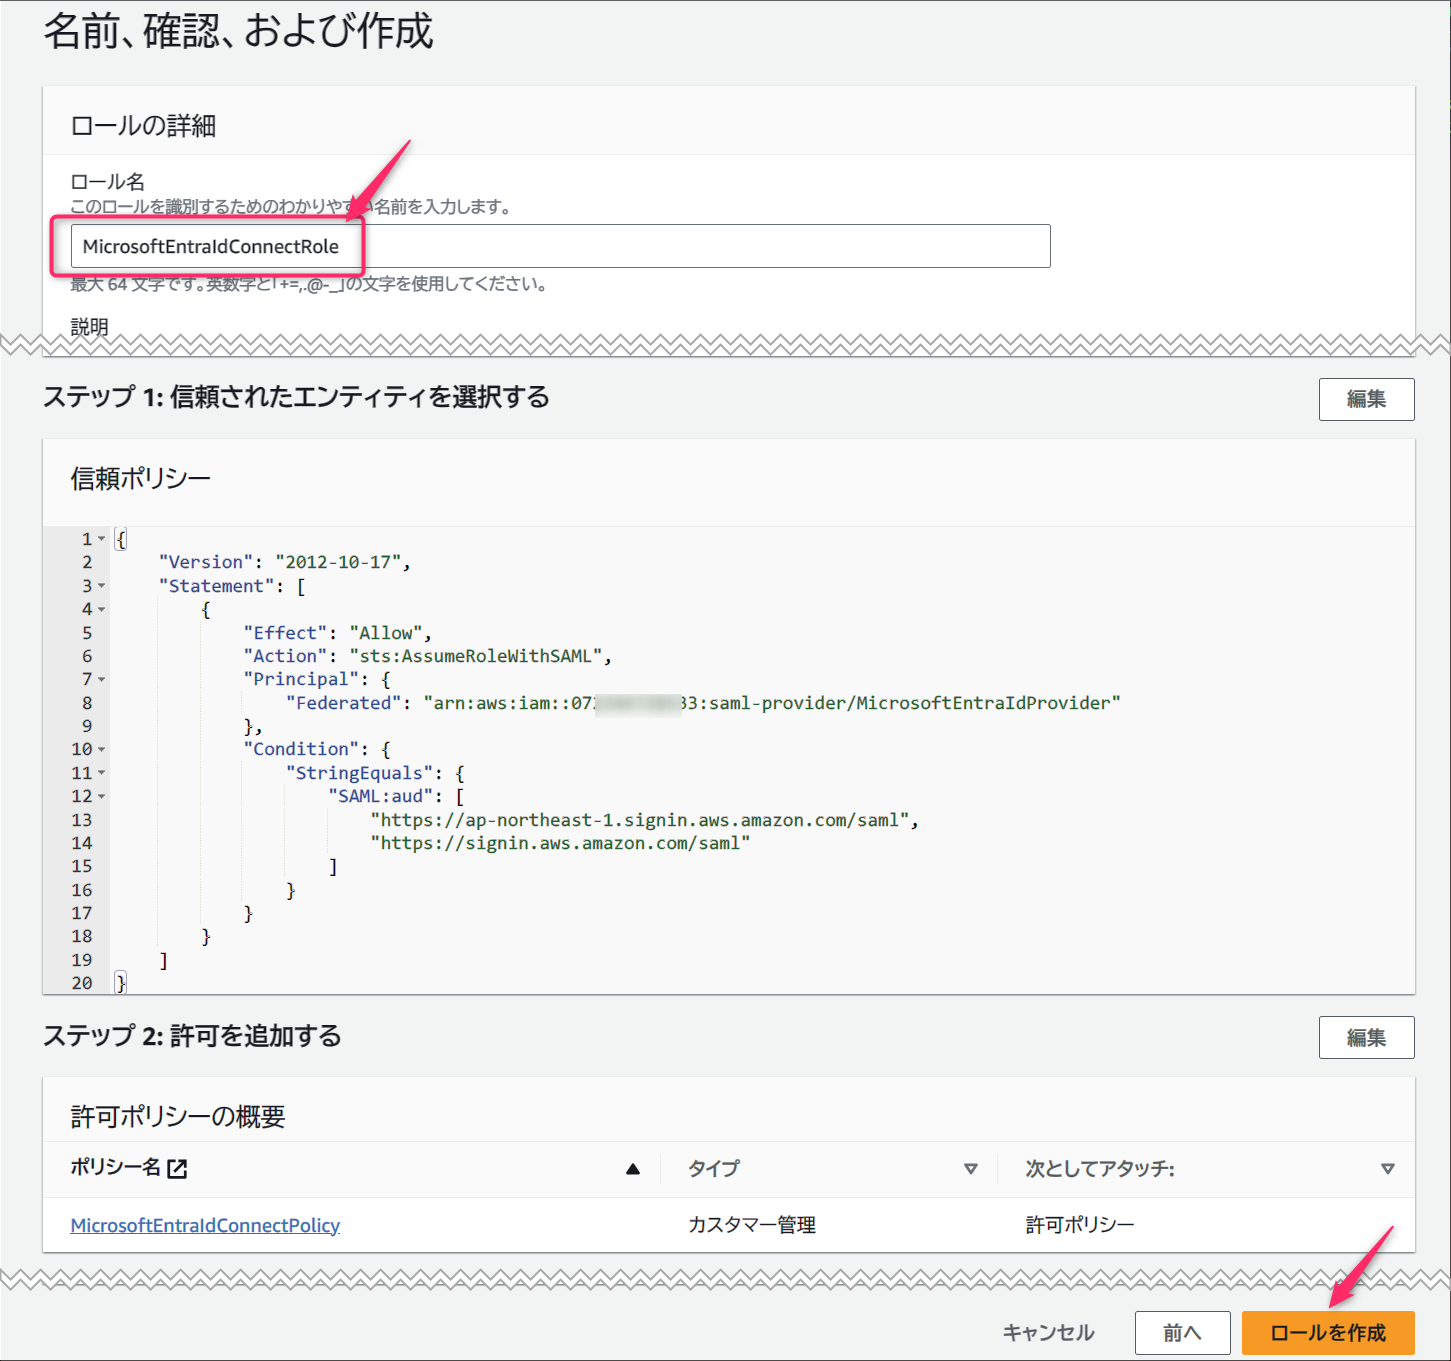
Task: Click the "StringEquals" code line
Action: pyautogui.click(x=375, y=773)
